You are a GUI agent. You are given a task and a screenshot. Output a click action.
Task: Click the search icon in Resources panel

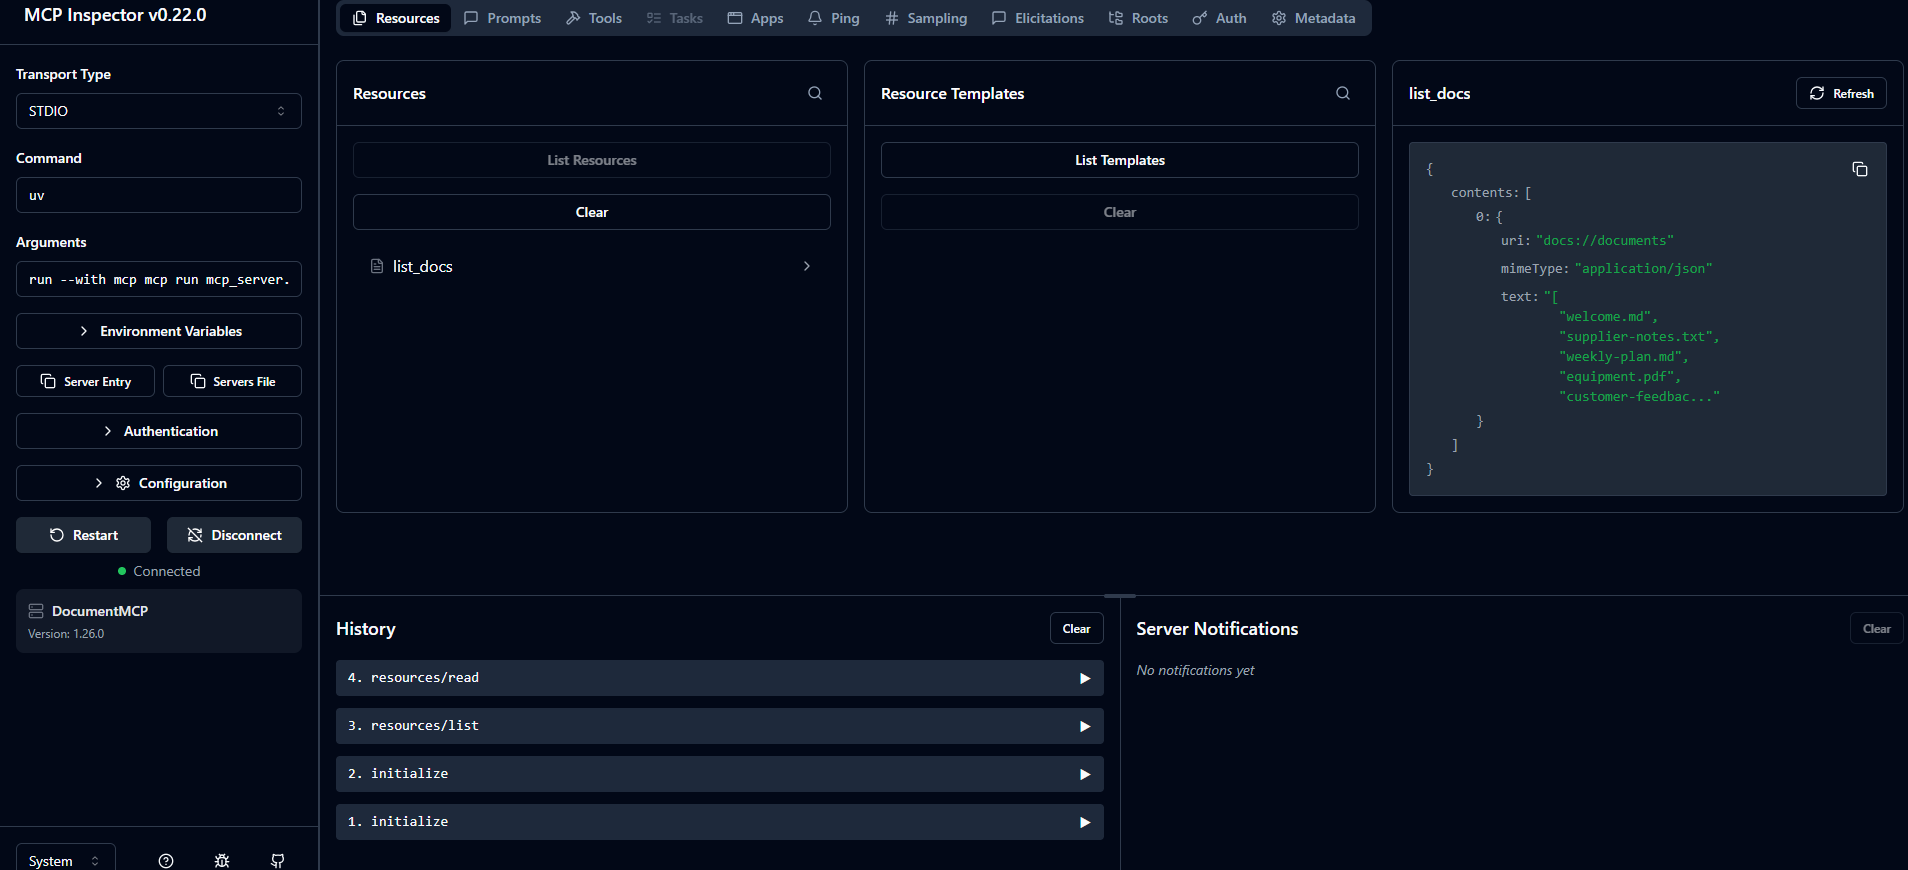coord(815,93)
